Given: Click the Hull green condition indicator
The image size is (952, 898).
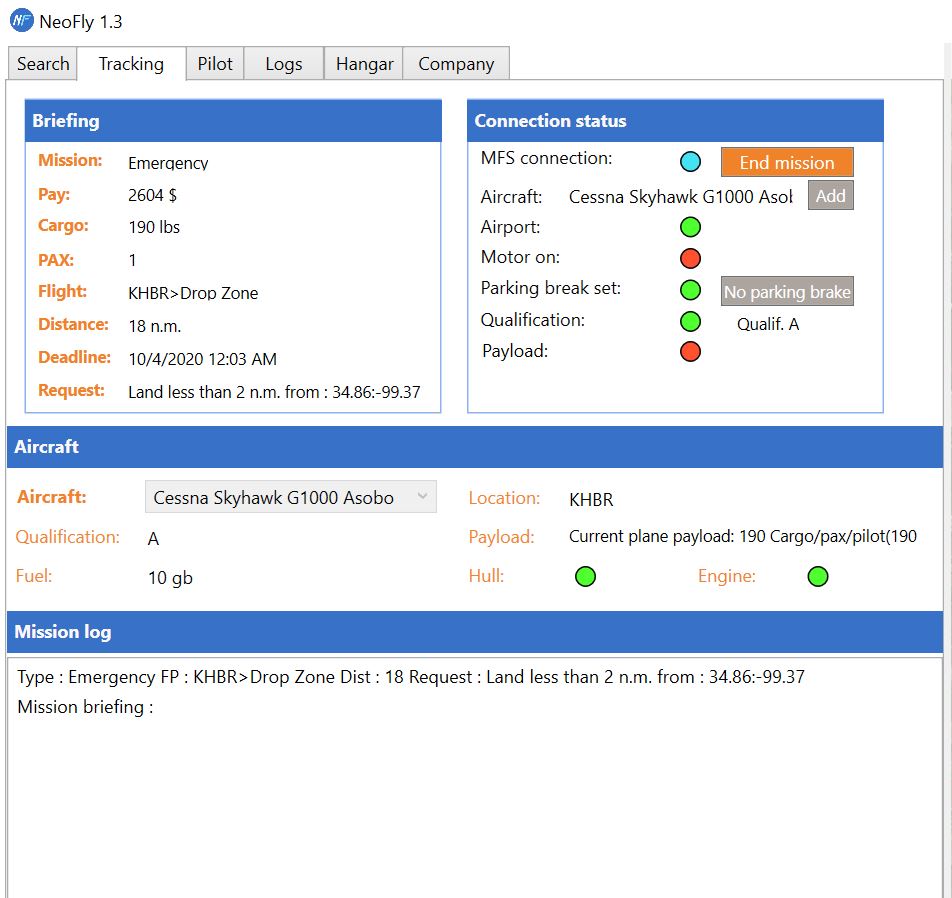Looking at the screenshot, I should tap(586, 576).
